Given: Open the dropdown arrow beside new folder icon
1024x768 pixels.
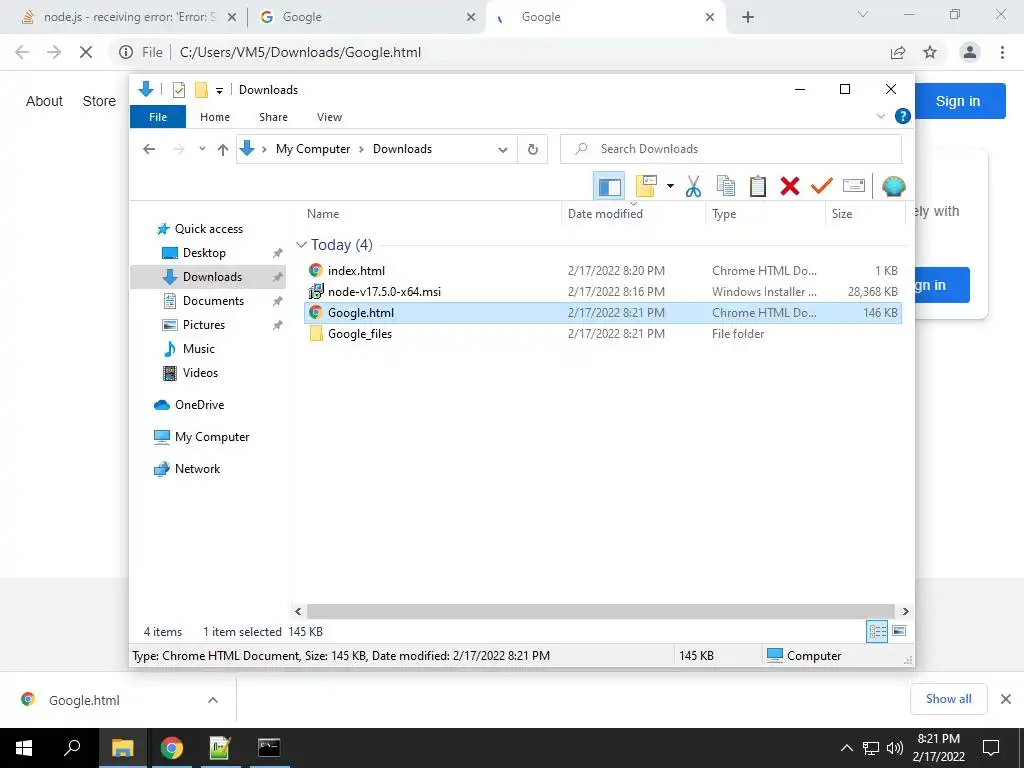Looking at the screenshot, I should pos(670,187).
